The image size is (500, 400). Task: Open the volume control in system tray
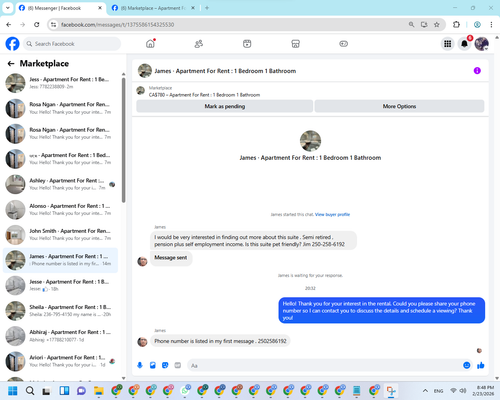tap(463, 391)
